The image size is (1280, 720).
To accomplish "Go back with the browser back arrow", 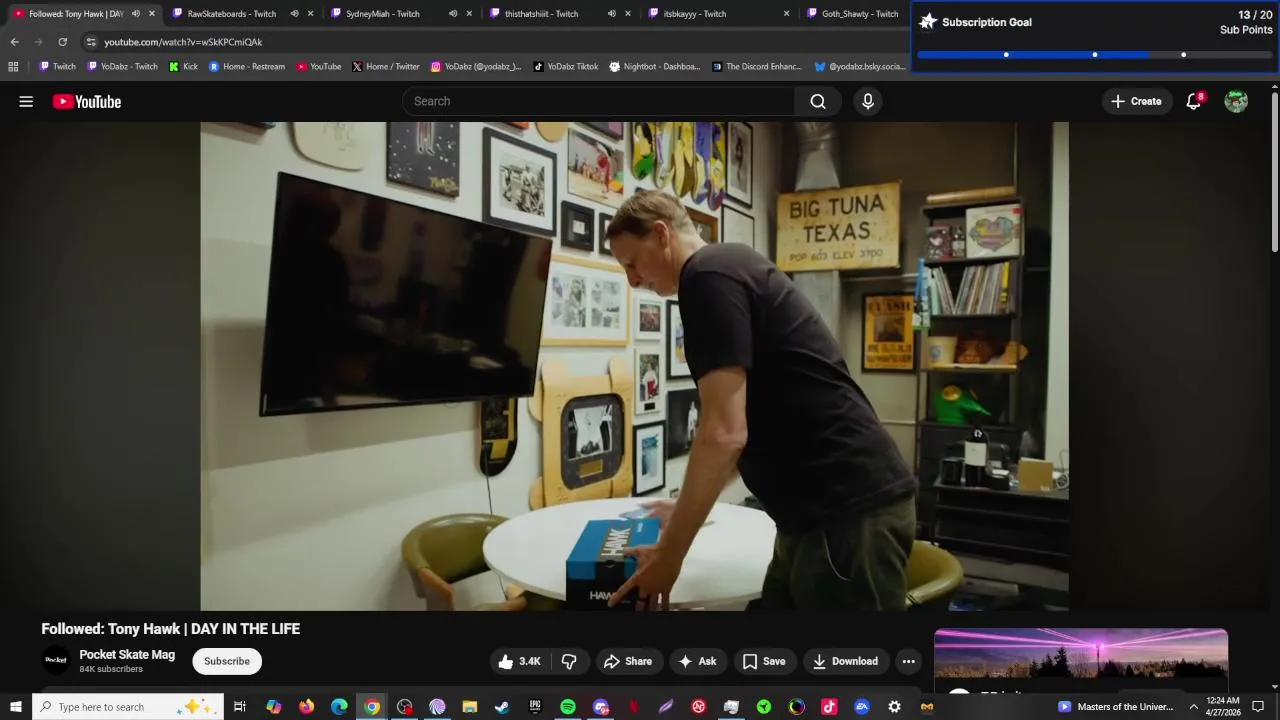I will click(14, 42).
